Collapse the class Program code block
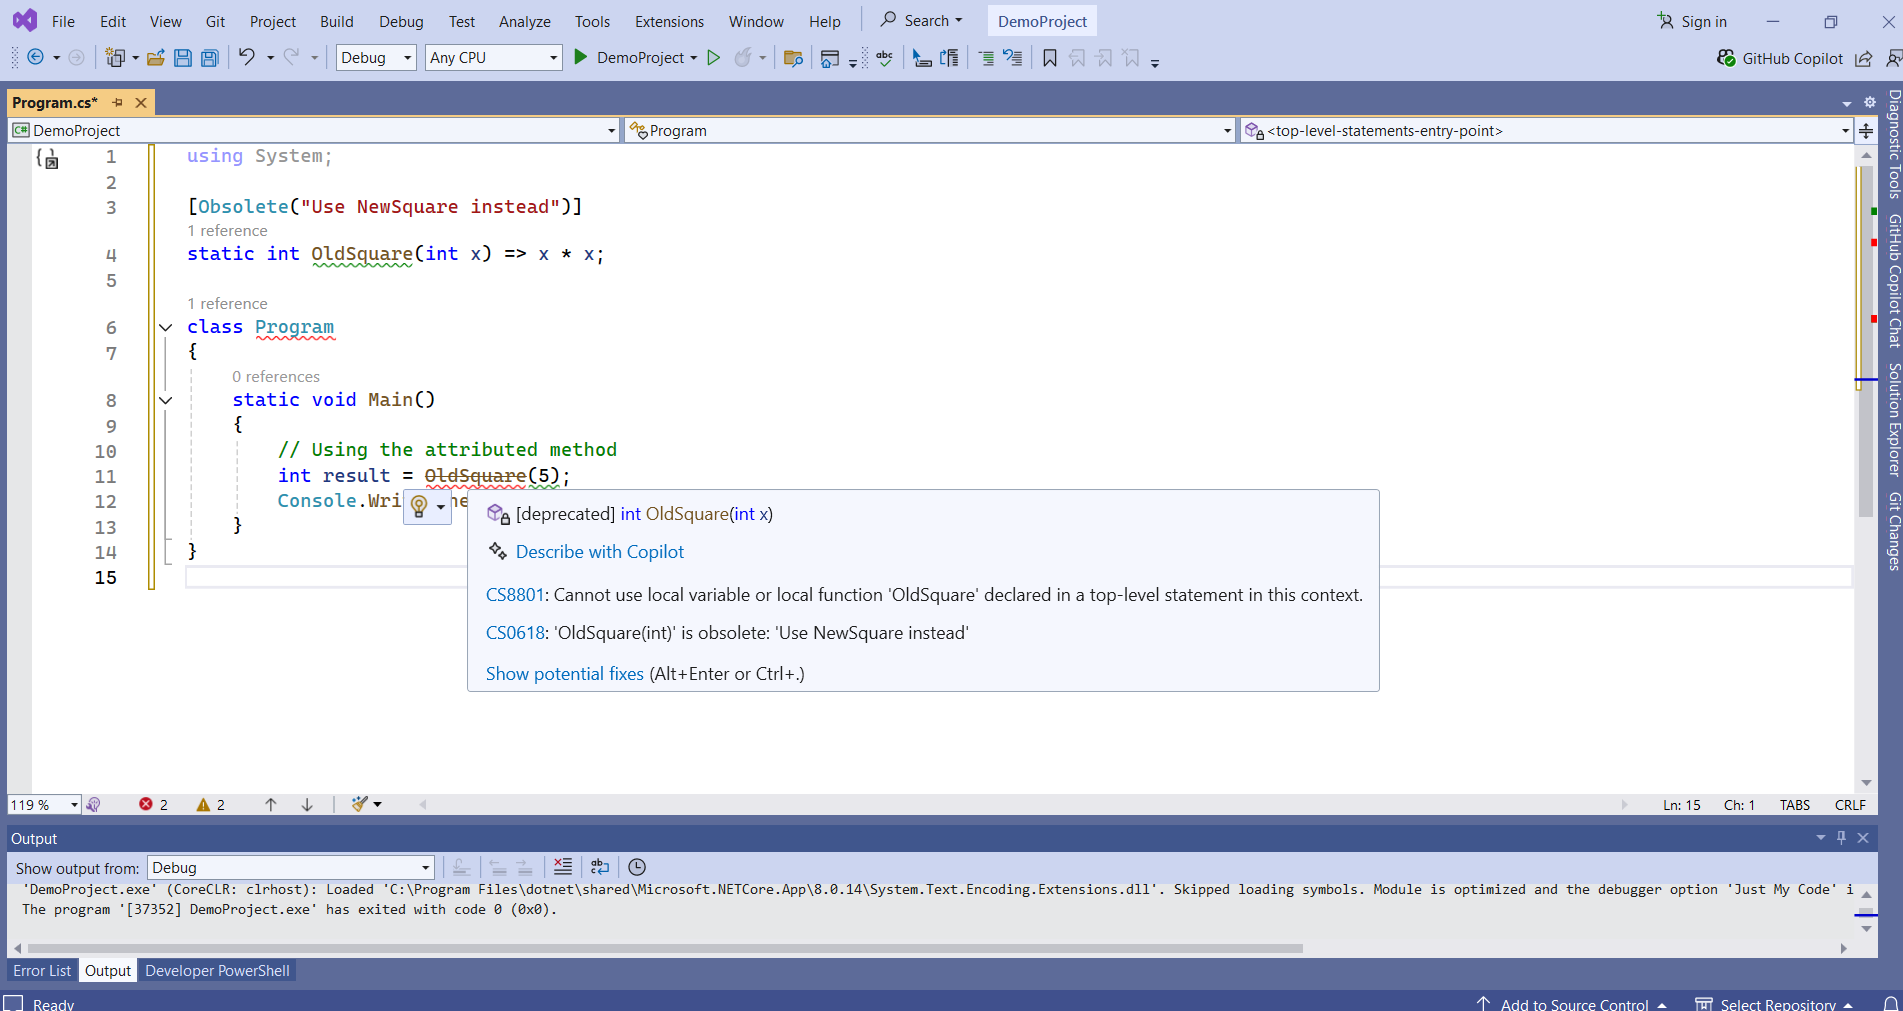This screenshot has height=1011, width=1903. click(x=165, y=327)
